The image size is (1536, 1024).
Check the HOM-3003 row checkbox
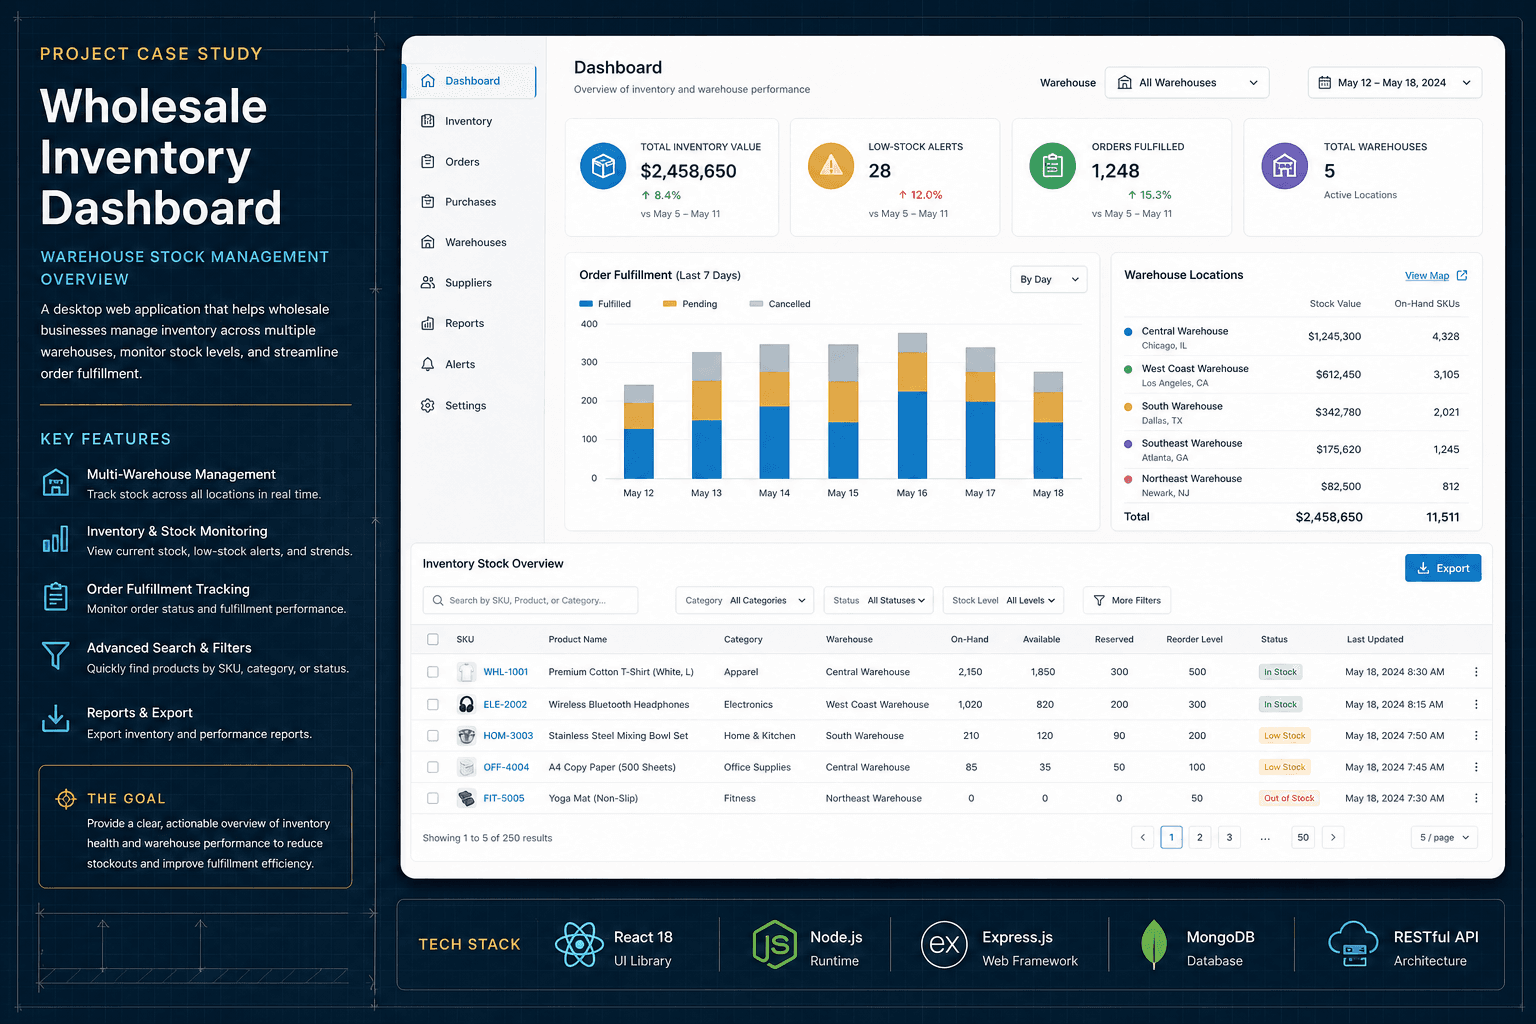pyautogui.click(x=433, y=736)
